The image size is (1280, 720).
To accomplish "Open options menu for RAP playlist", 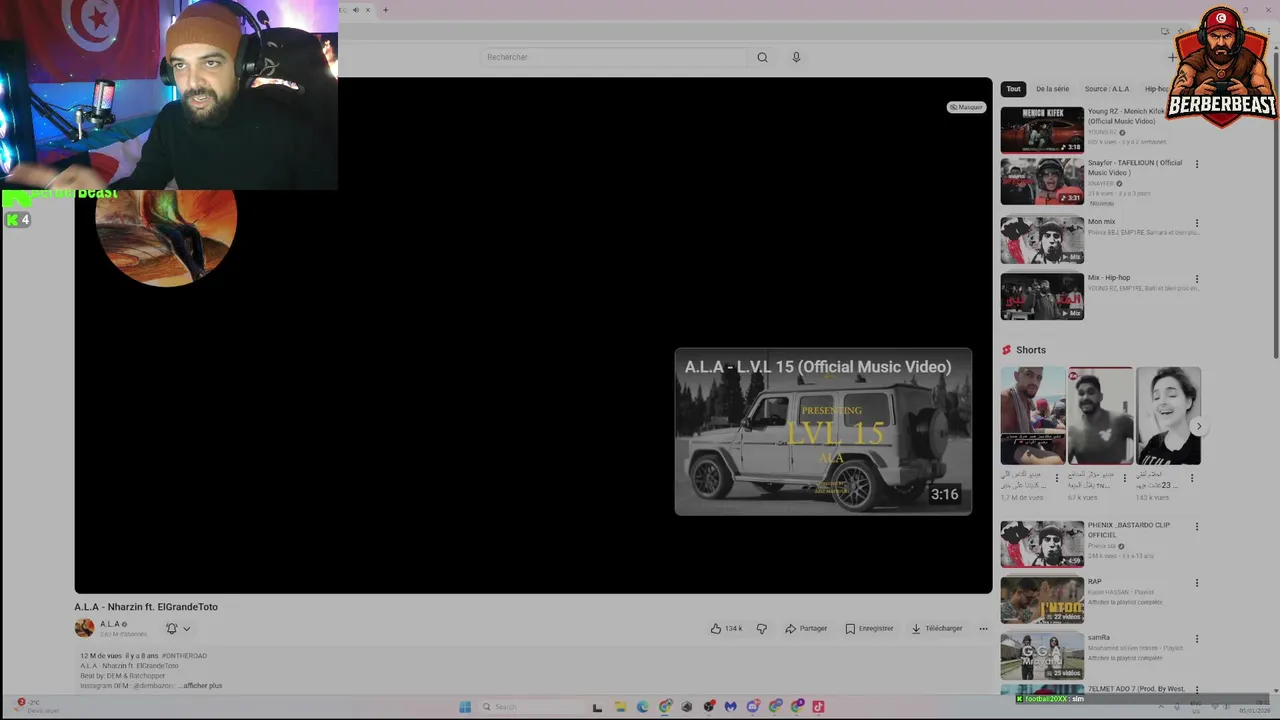I will [x=1197, y=583].
